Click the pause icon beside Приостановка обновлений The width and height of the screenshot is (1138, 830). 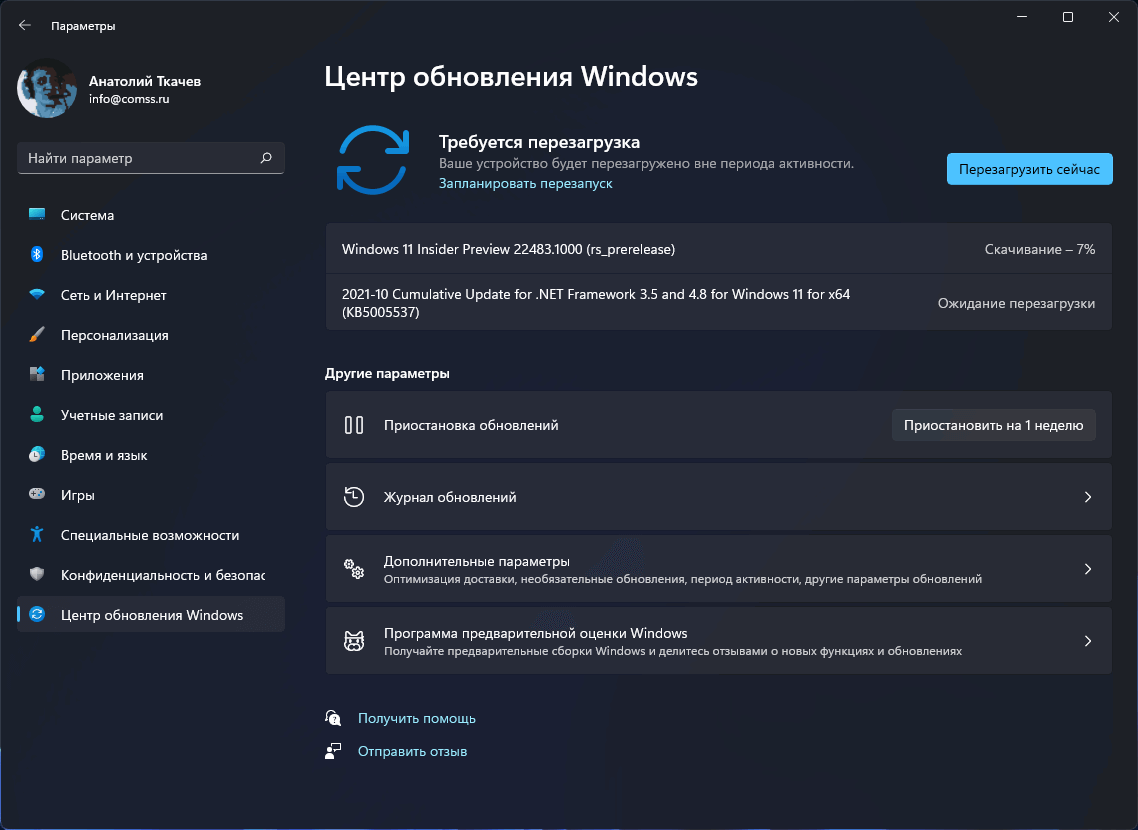point(354,424)
